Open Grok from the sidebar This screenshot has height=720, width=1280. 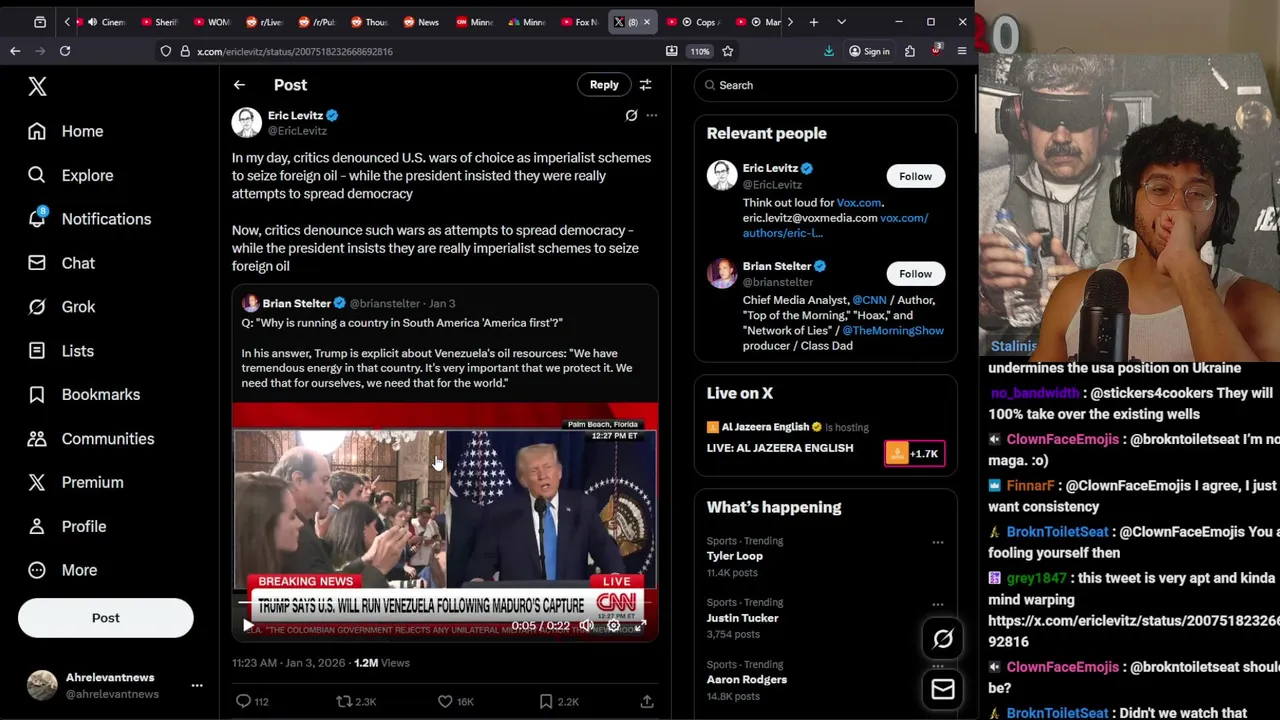click(x=61, y=307)
